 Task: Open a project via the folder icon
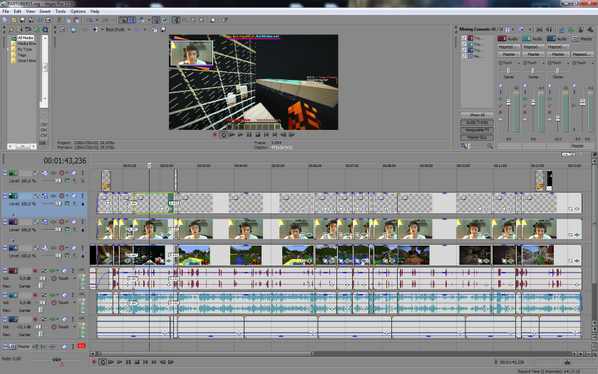14,20
